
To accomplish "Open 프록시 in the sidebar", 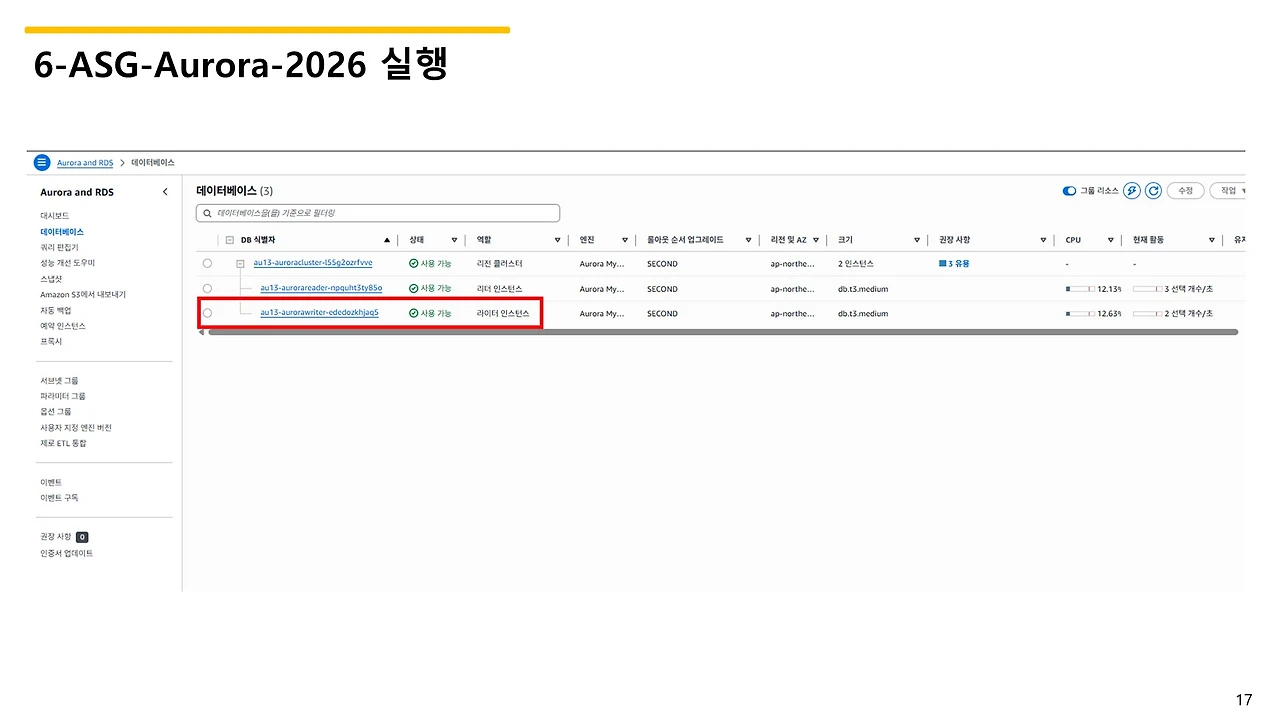I will point(51,341).
